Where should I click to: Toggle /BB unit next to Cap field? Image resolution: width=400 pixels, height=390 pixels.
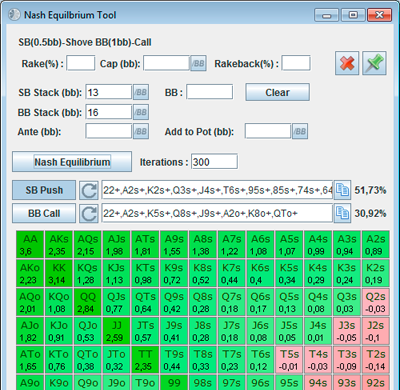coord(198,63)
